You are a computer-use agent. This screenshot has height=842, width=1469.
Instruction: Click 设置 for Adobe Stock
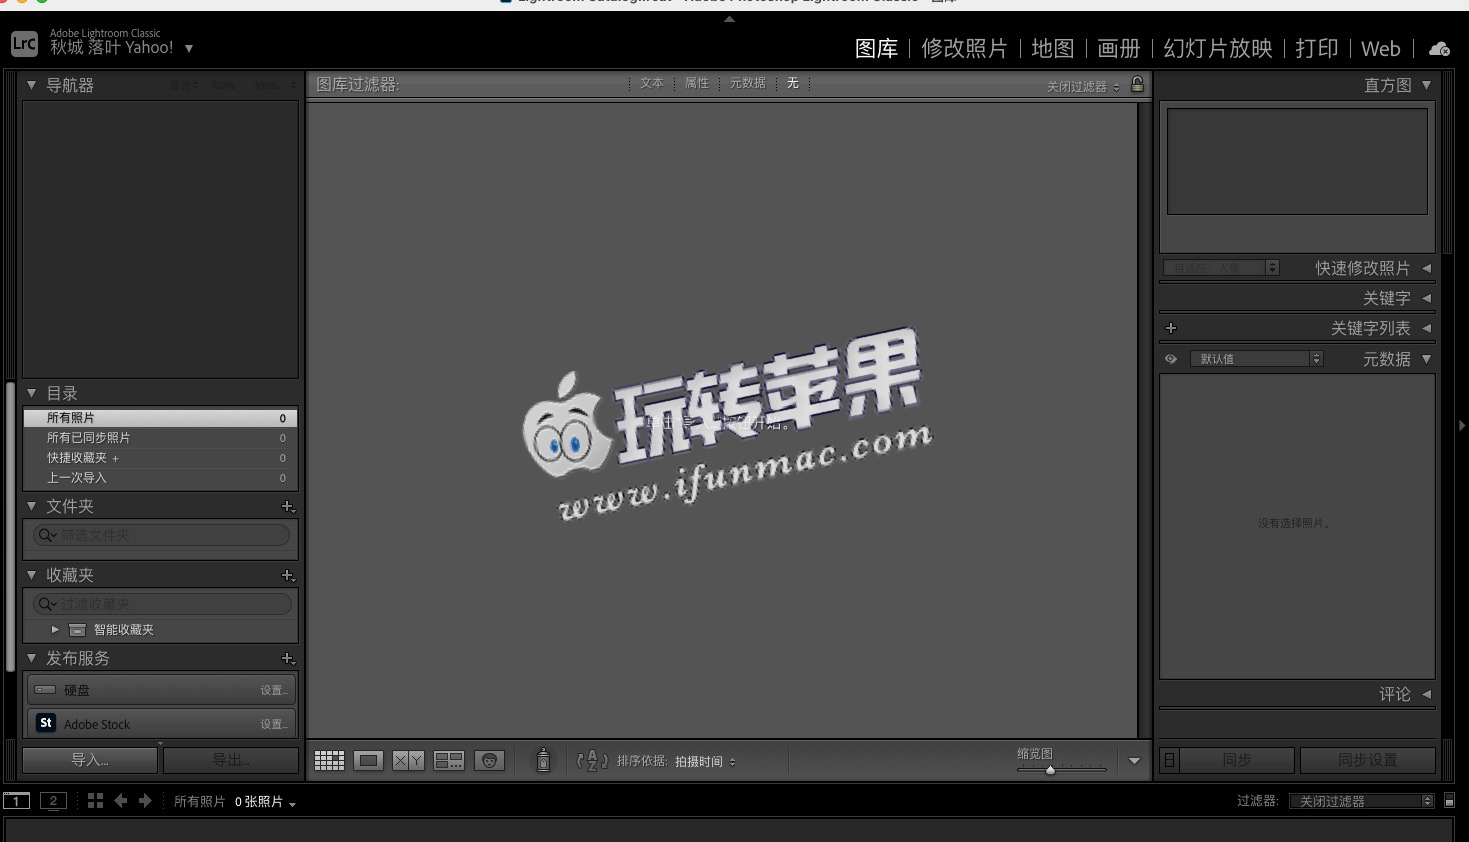click(273, 724)
